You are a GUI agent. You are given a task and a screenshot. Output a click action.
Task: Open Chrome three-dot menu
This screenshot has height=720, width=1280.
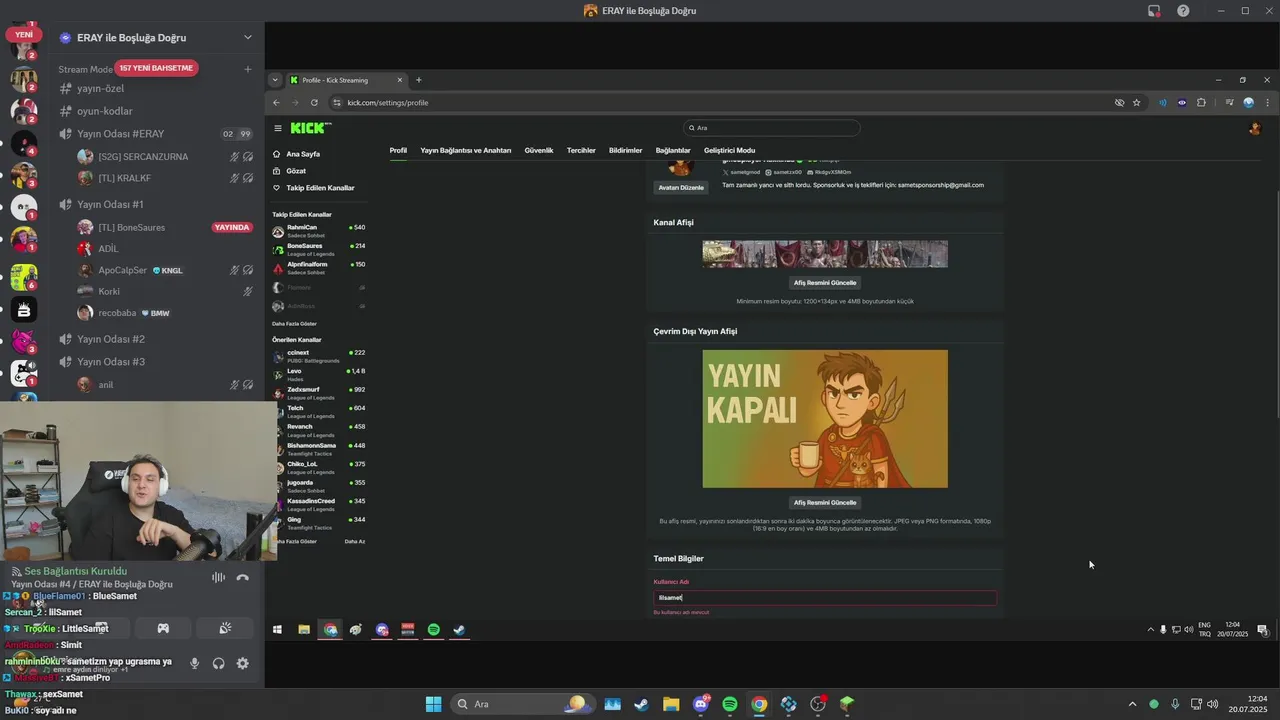click(1268, 102)
